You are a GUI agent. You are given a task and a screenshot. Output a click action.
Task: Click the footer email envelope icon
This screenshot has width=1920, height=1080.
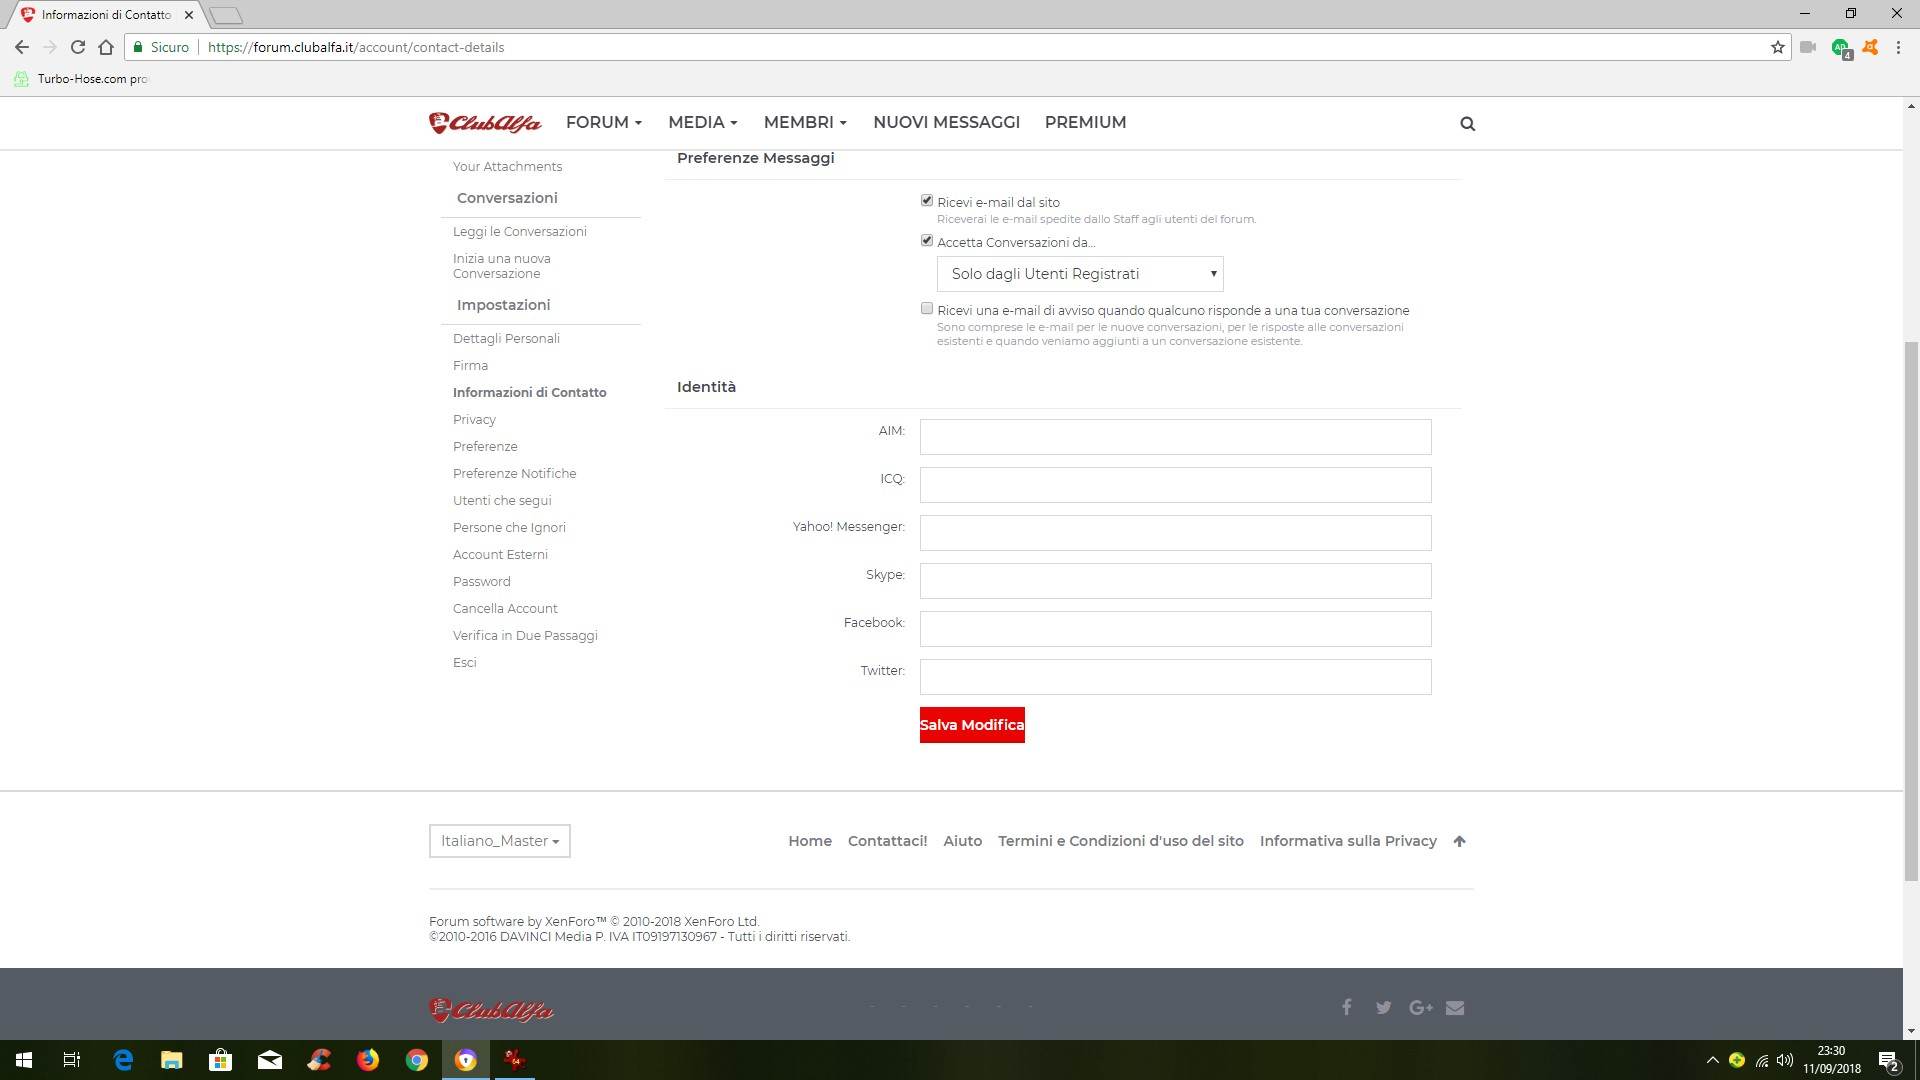coord(1455,1007)
